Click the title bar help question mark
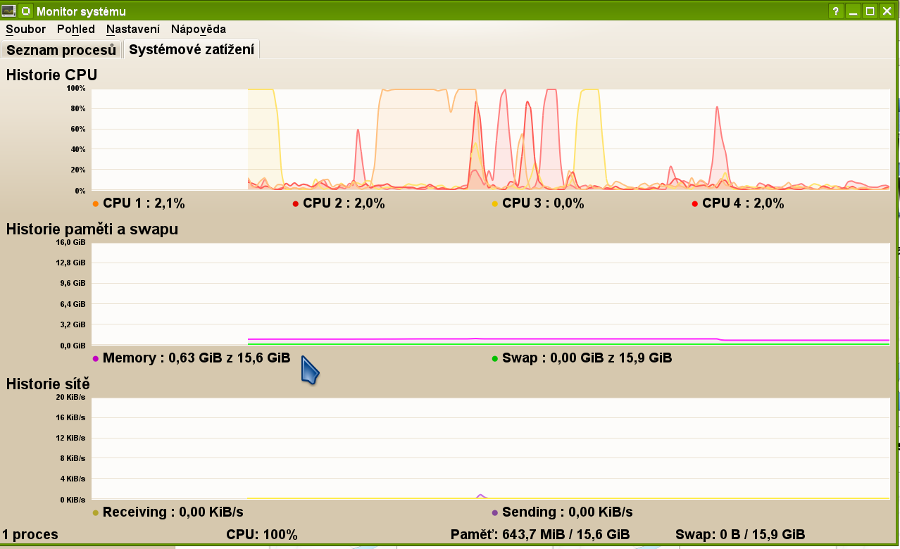 click(x=835, y=11)
